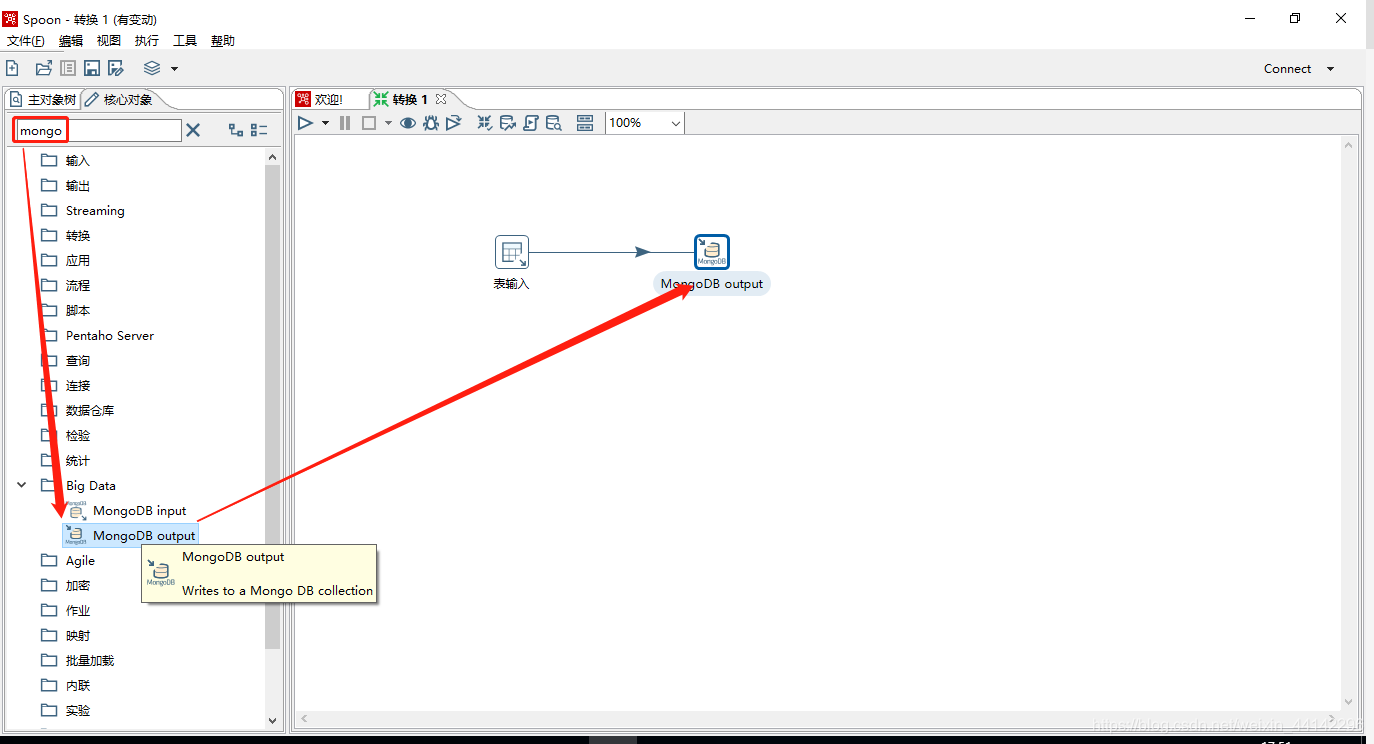Open the stop options dropdown arrow
The image size is (1374, 744).
pyautogui.click(x=388, y=123)
